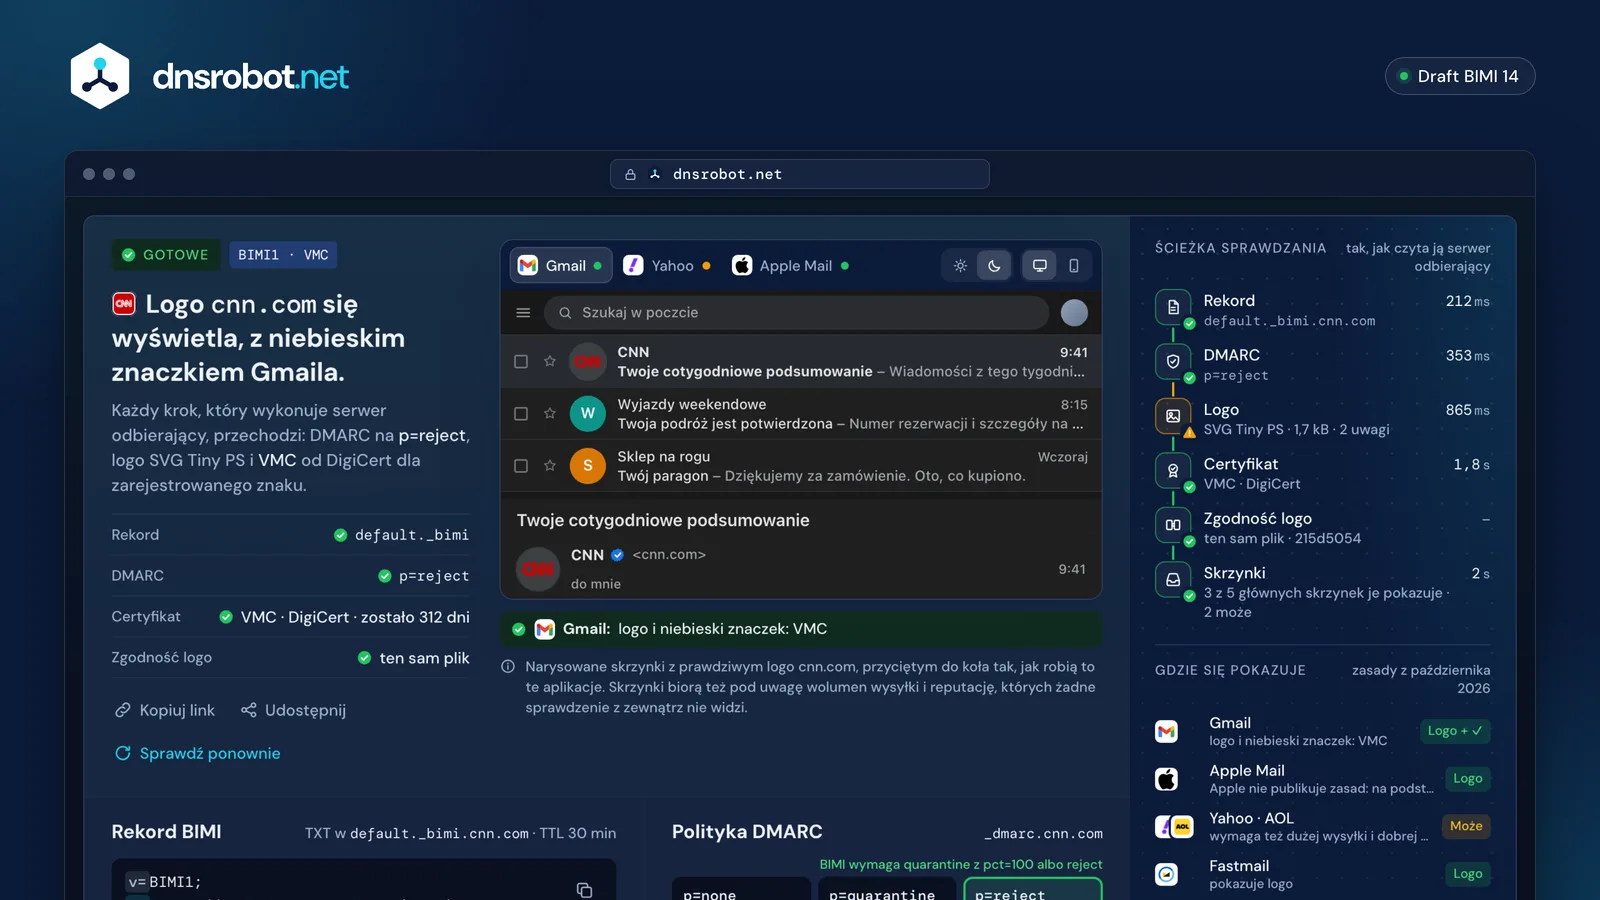Click the 'p=reject' value in DMARC row

coord(434,576)
